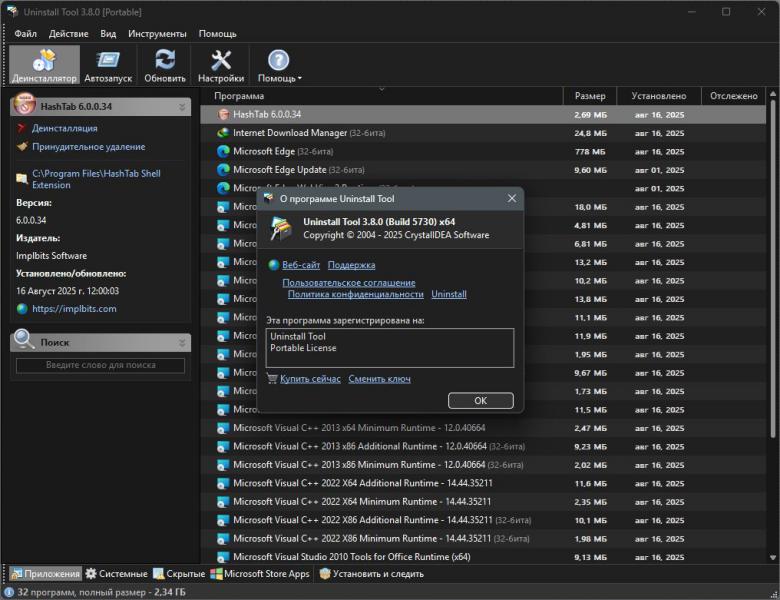Open the Инструменты menu
Viewport: 780px width, 600px height.
(x=156, y=33)
